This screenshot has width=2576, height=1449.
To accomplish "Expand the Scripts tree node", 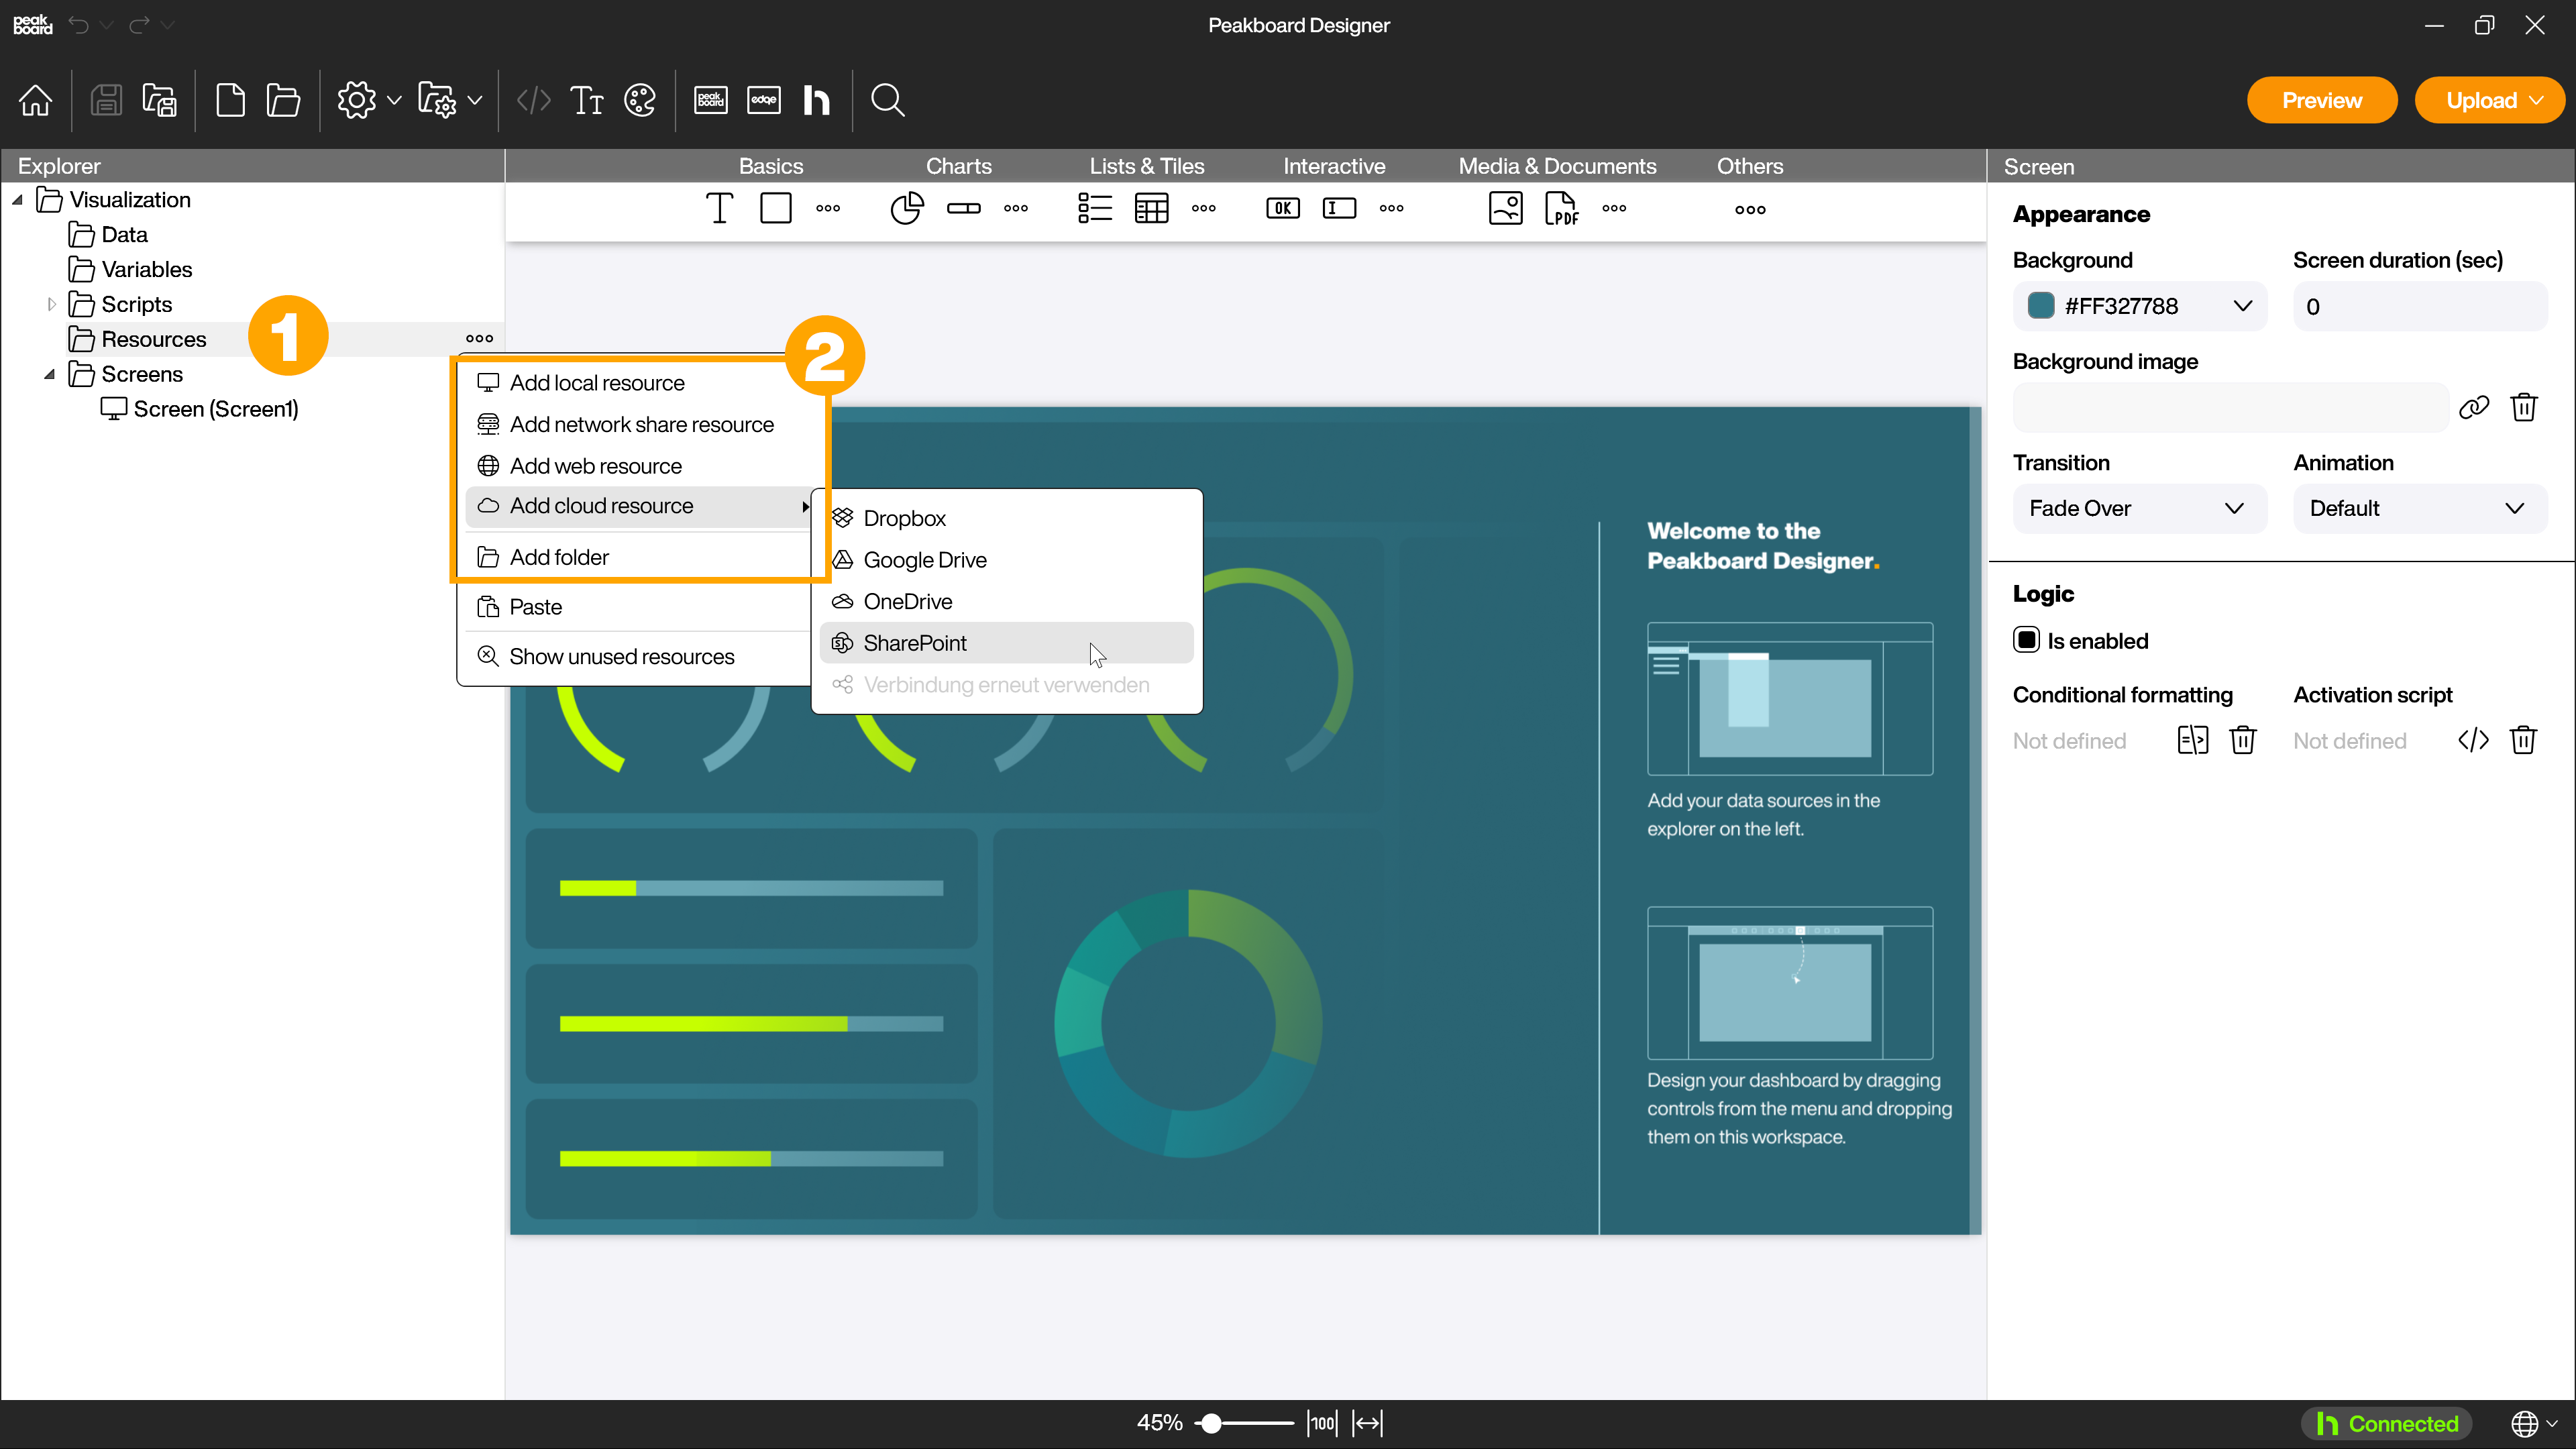I will 51,304.
